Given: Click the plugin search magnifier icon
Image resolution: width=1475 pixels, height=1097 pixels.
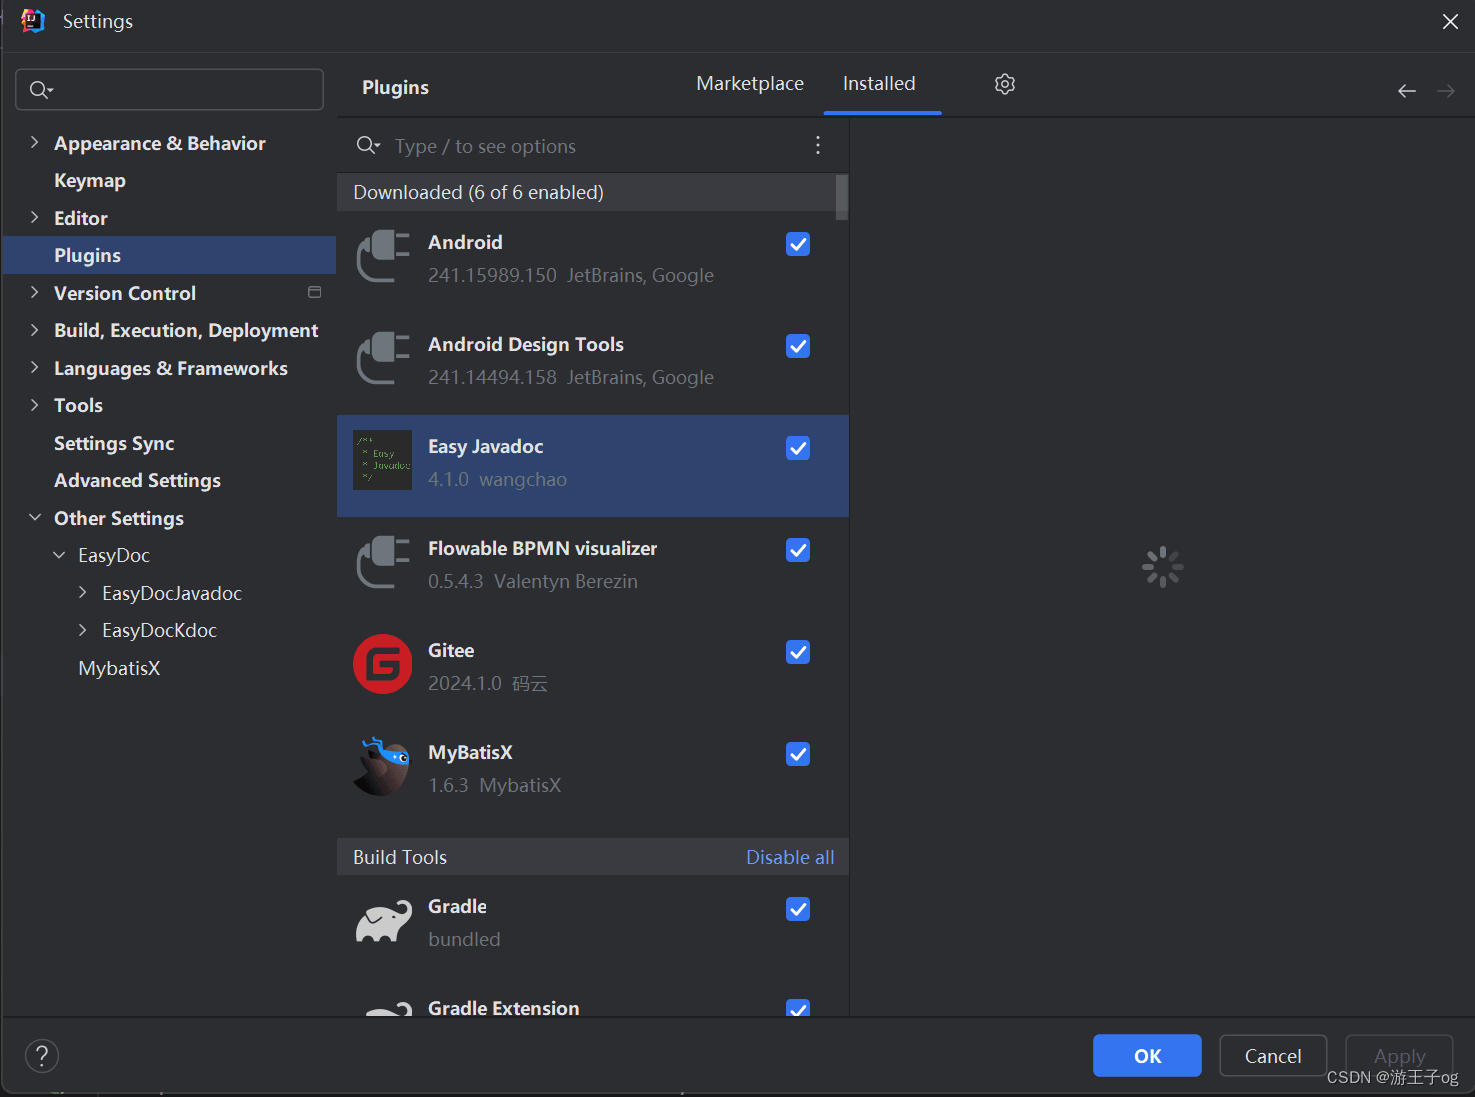Looking at the screenshot, I should point(368,146).
